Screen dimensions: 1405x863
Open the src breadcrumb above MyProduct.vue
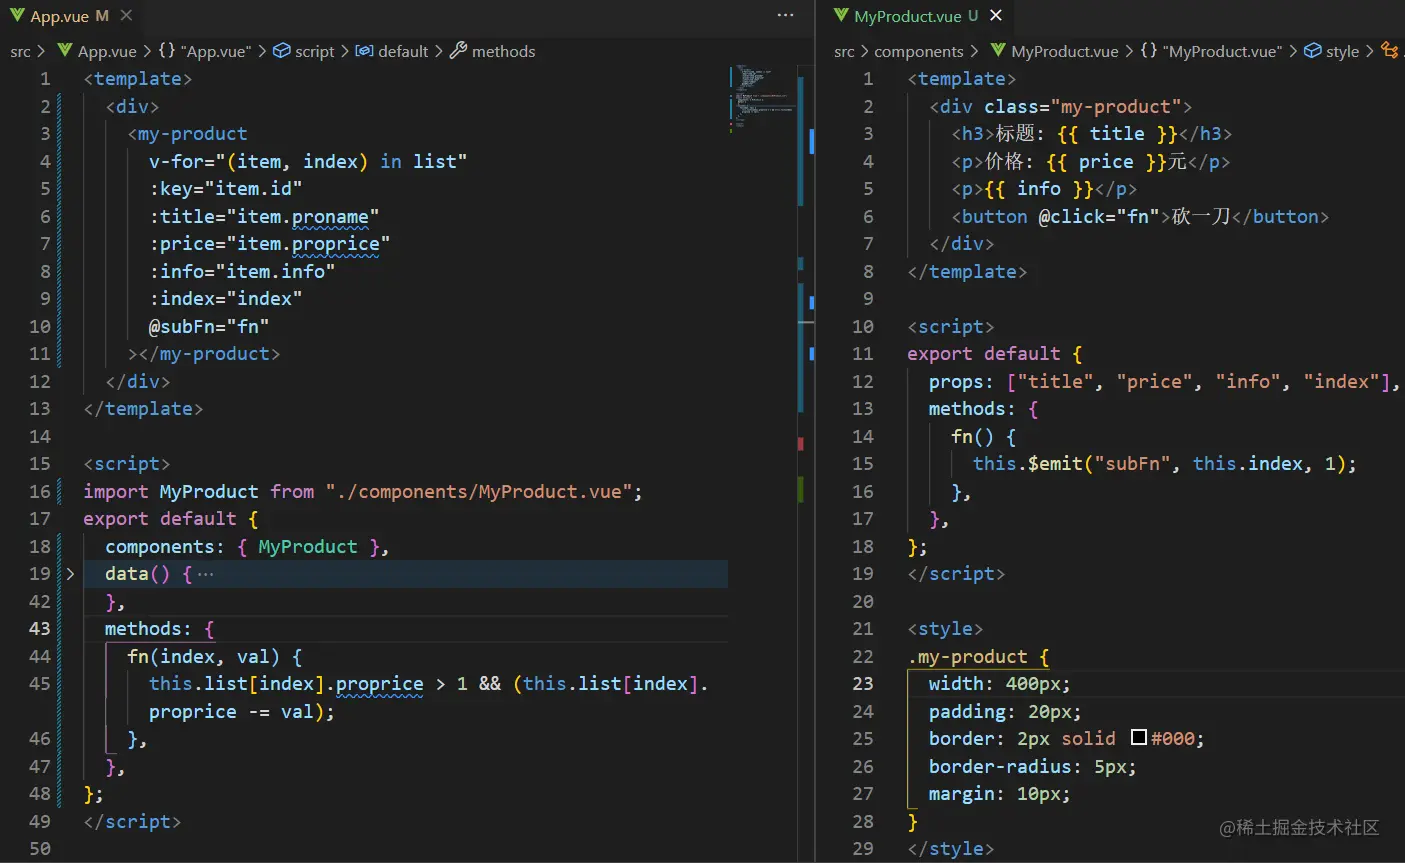(844, 51)
